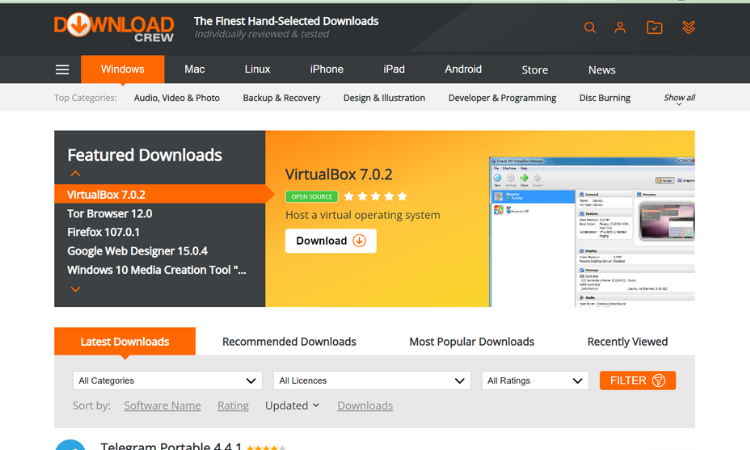
Task: Expand Show all categories
Action: pyautogui.click(x=679, y=98)
